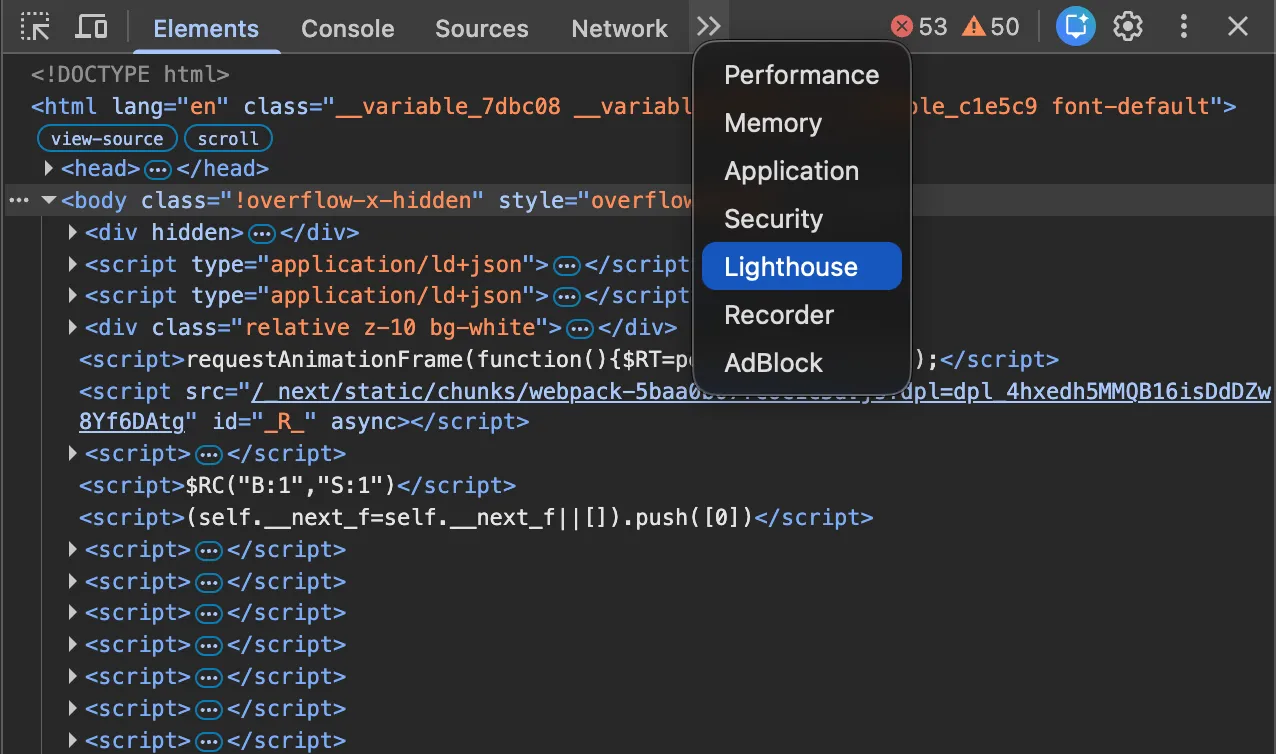The height and width of the screenshot is (754, 1276).
Task: Click the ellipsis inside div hidden
Action: (x=262, y=233)
